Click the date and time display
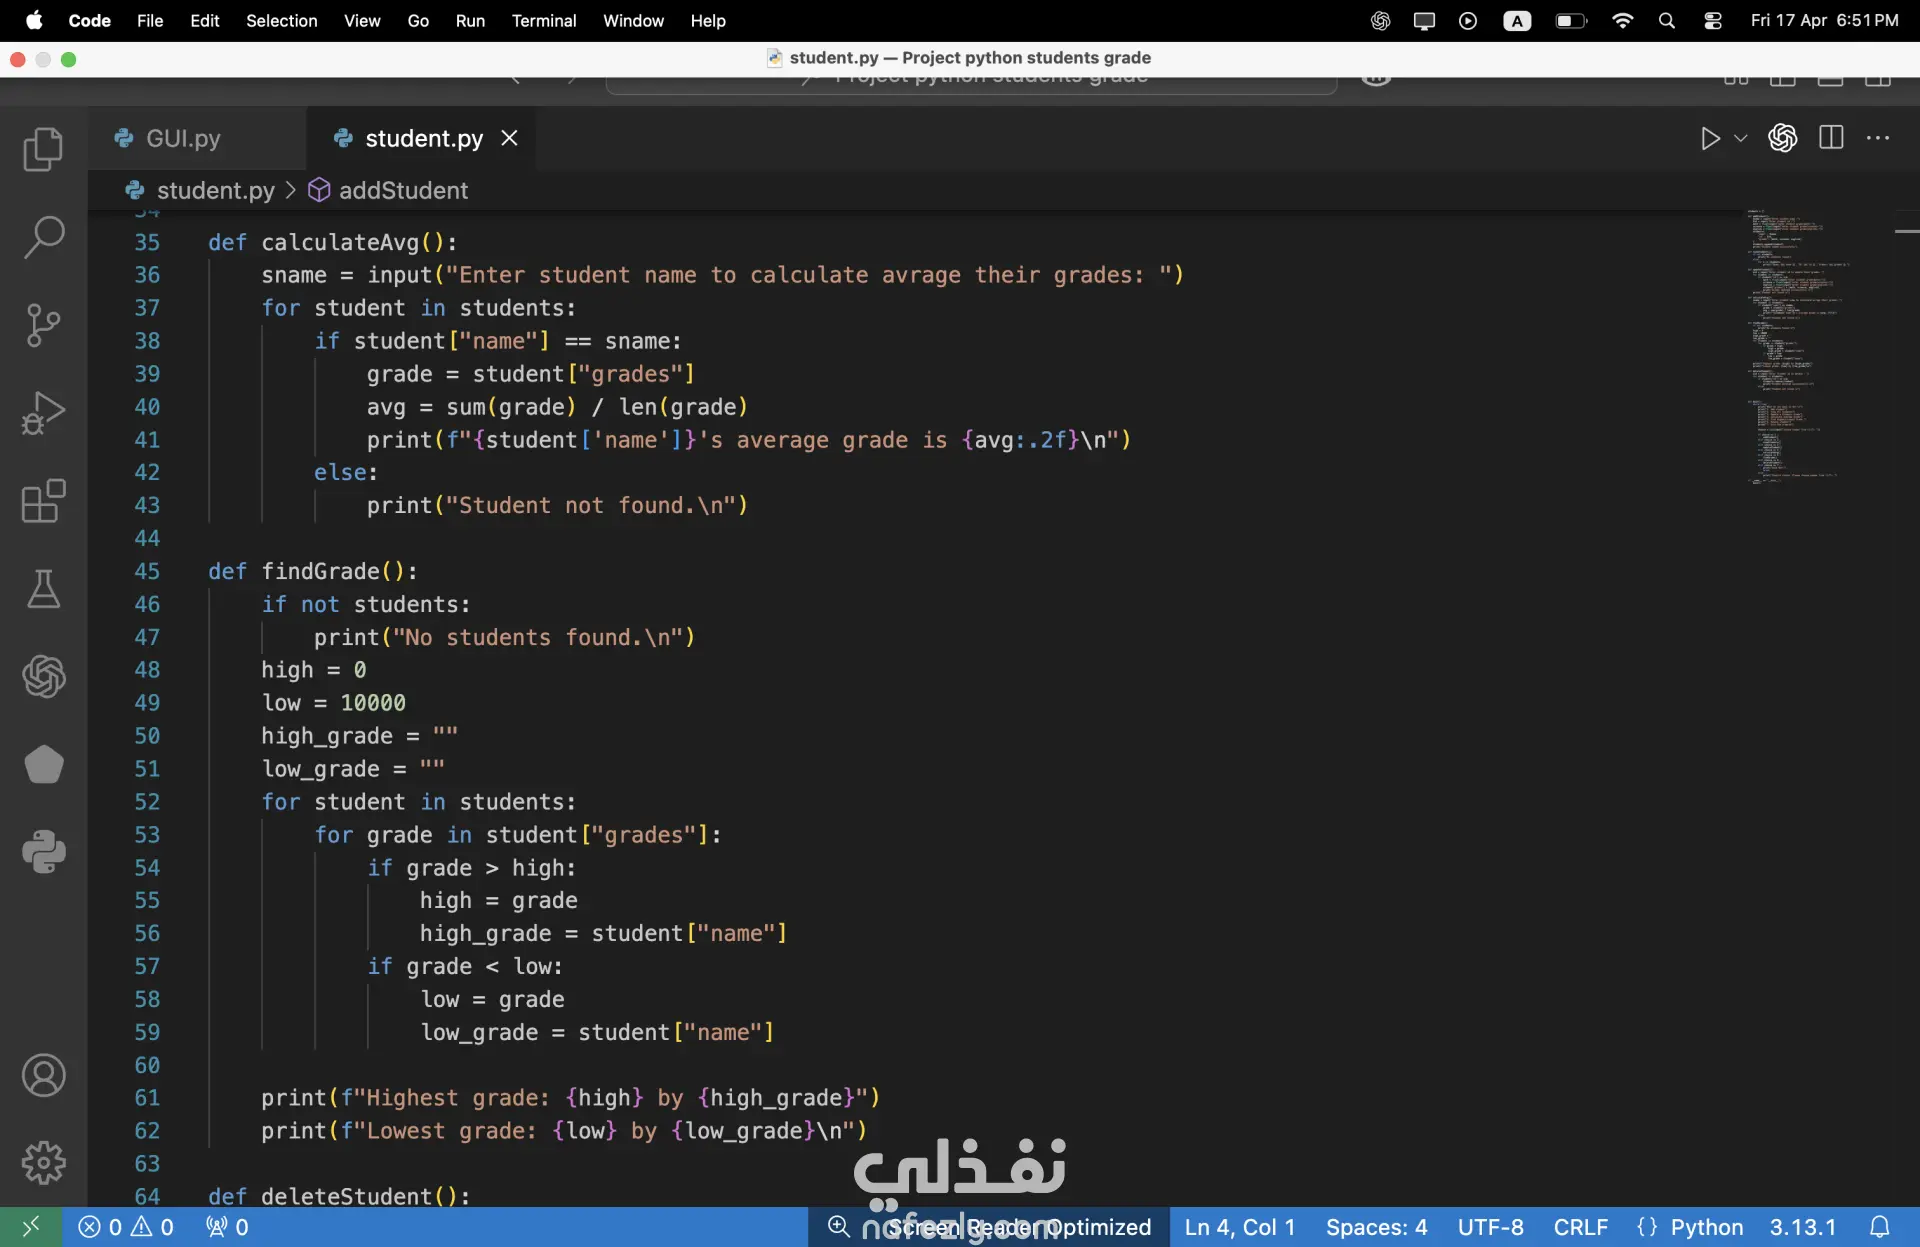 (1824, 20)
